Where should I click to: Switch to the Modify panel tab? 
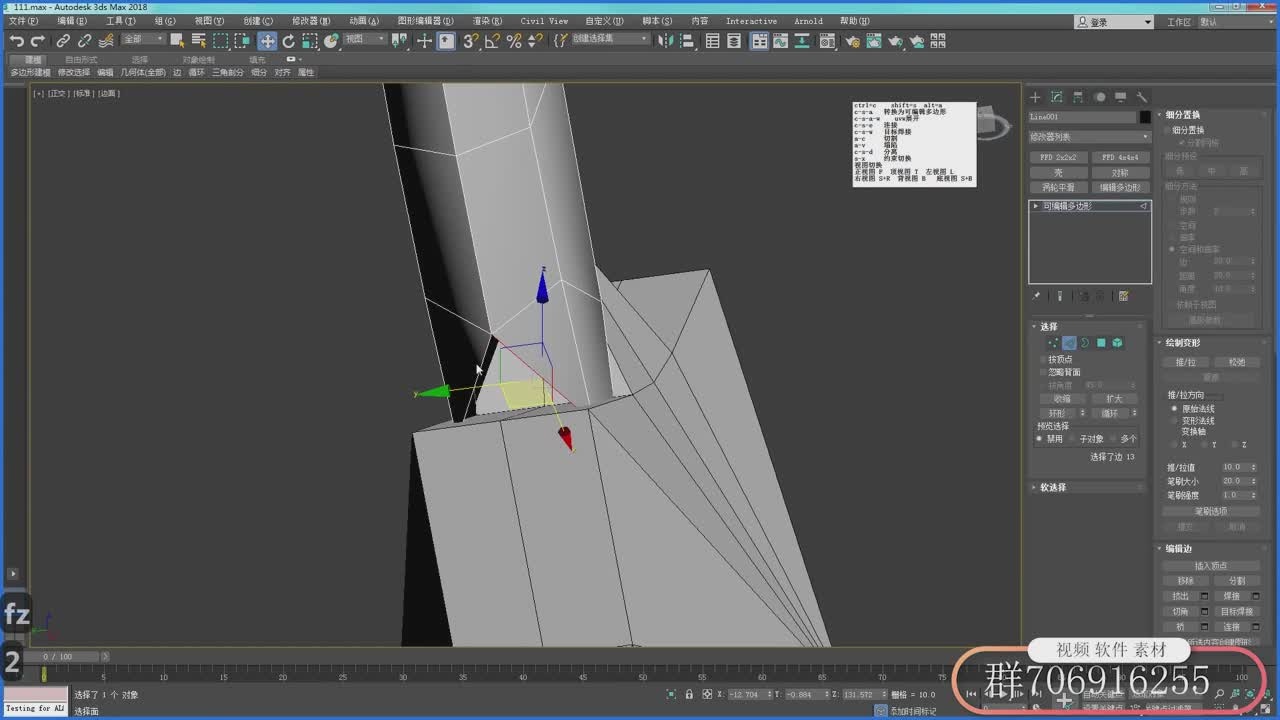click(x=1056, y=97)
